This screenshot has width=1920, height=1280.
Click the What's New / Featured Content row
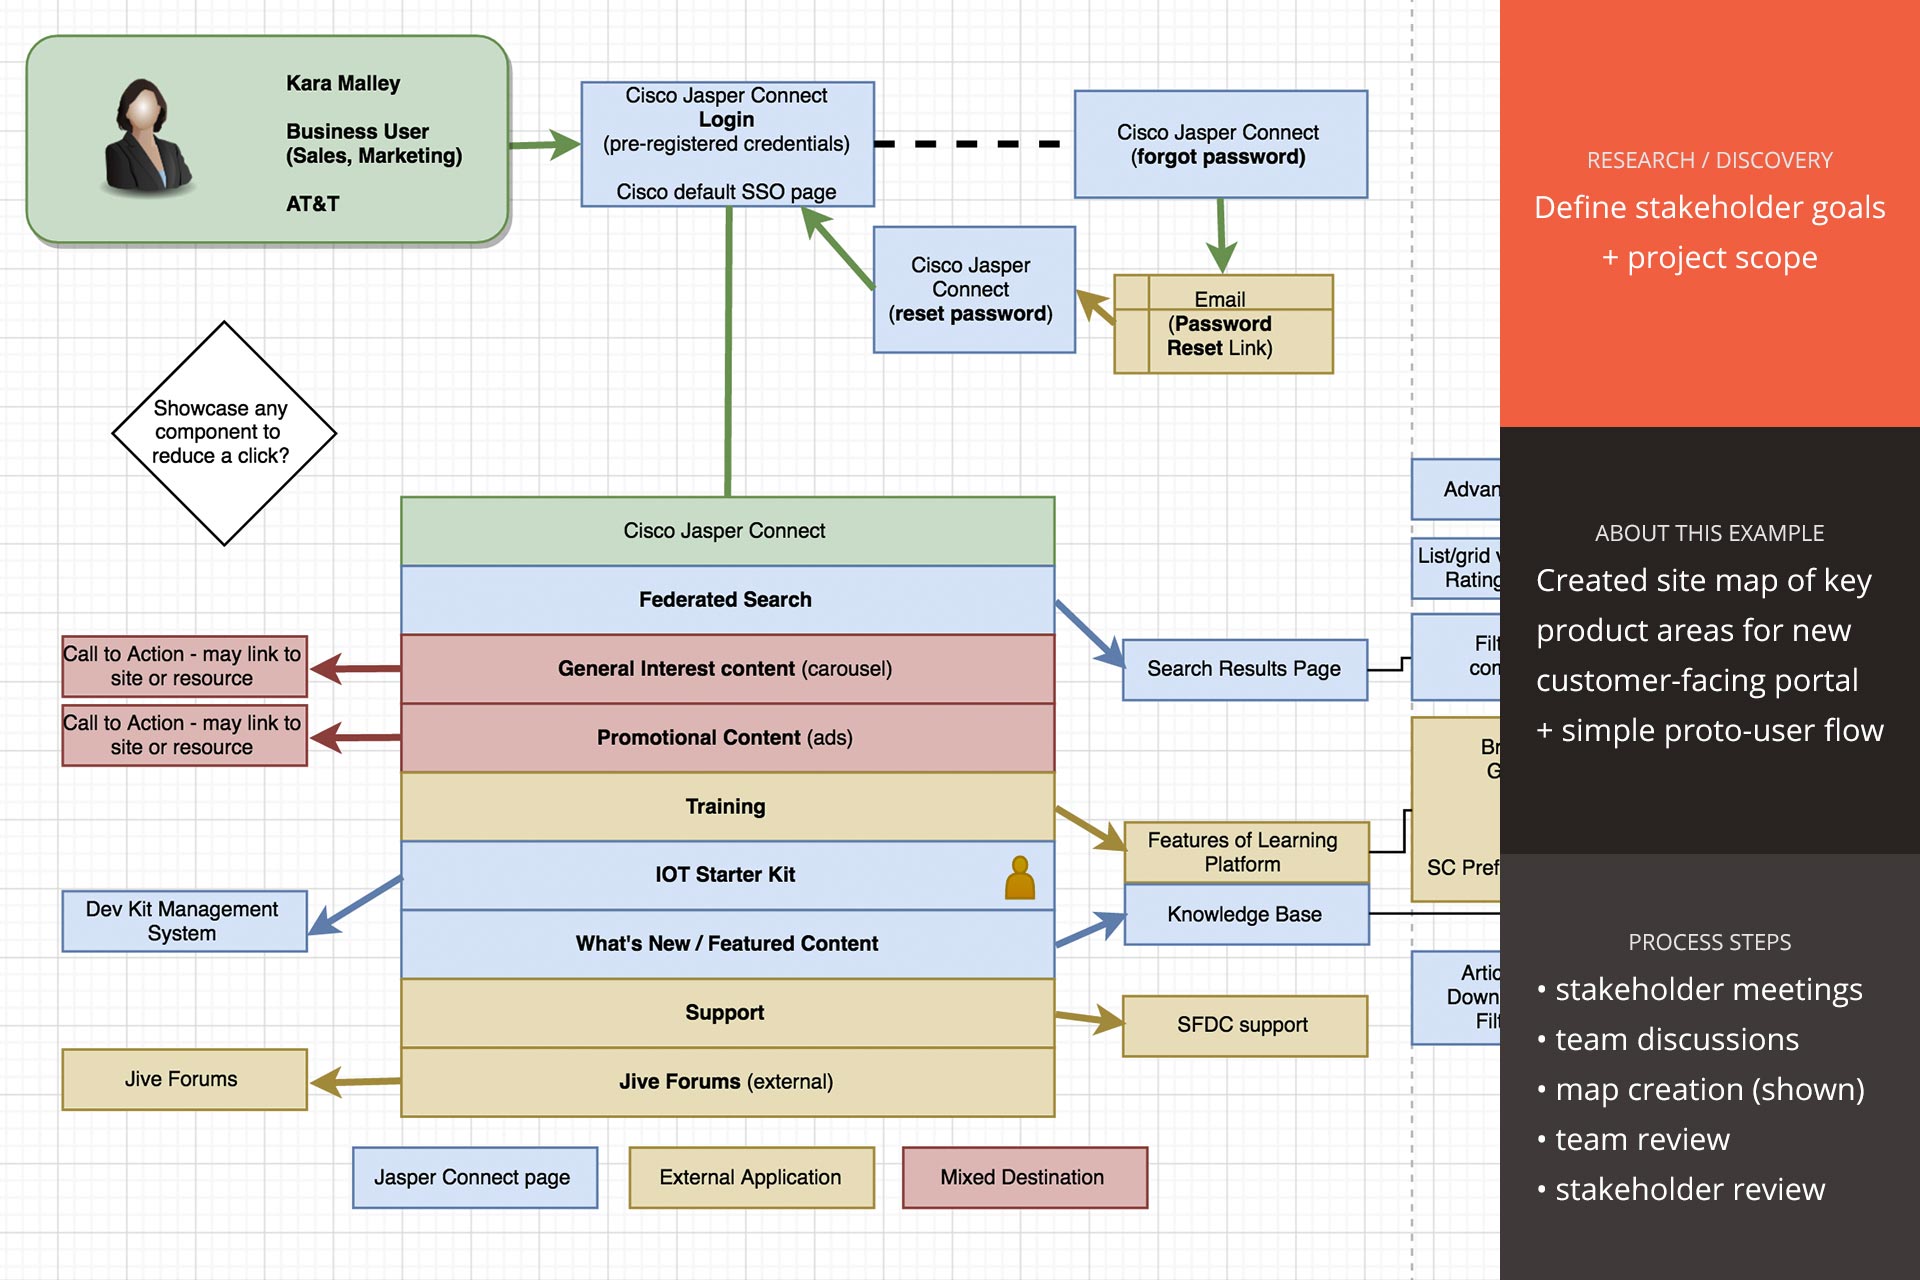(727, 944)
